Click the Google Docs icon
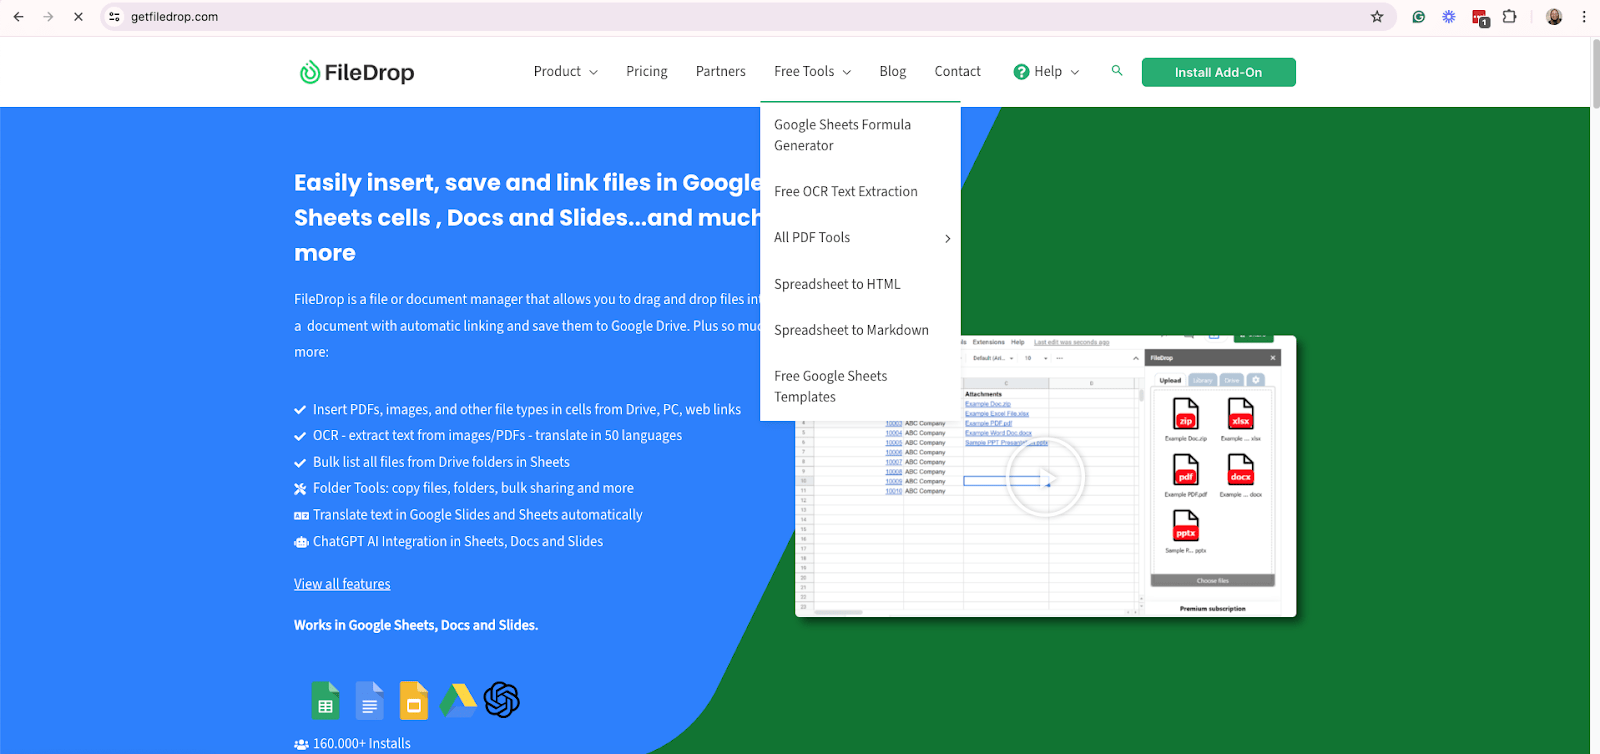This screenshot has width=1600, height=754. (x=369, y=700)
